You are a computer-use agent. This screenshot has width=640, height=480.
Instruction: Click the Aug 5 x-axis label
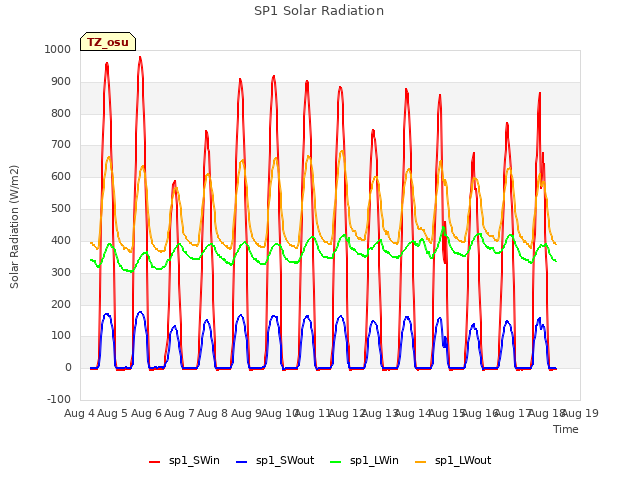click(113, 413)
